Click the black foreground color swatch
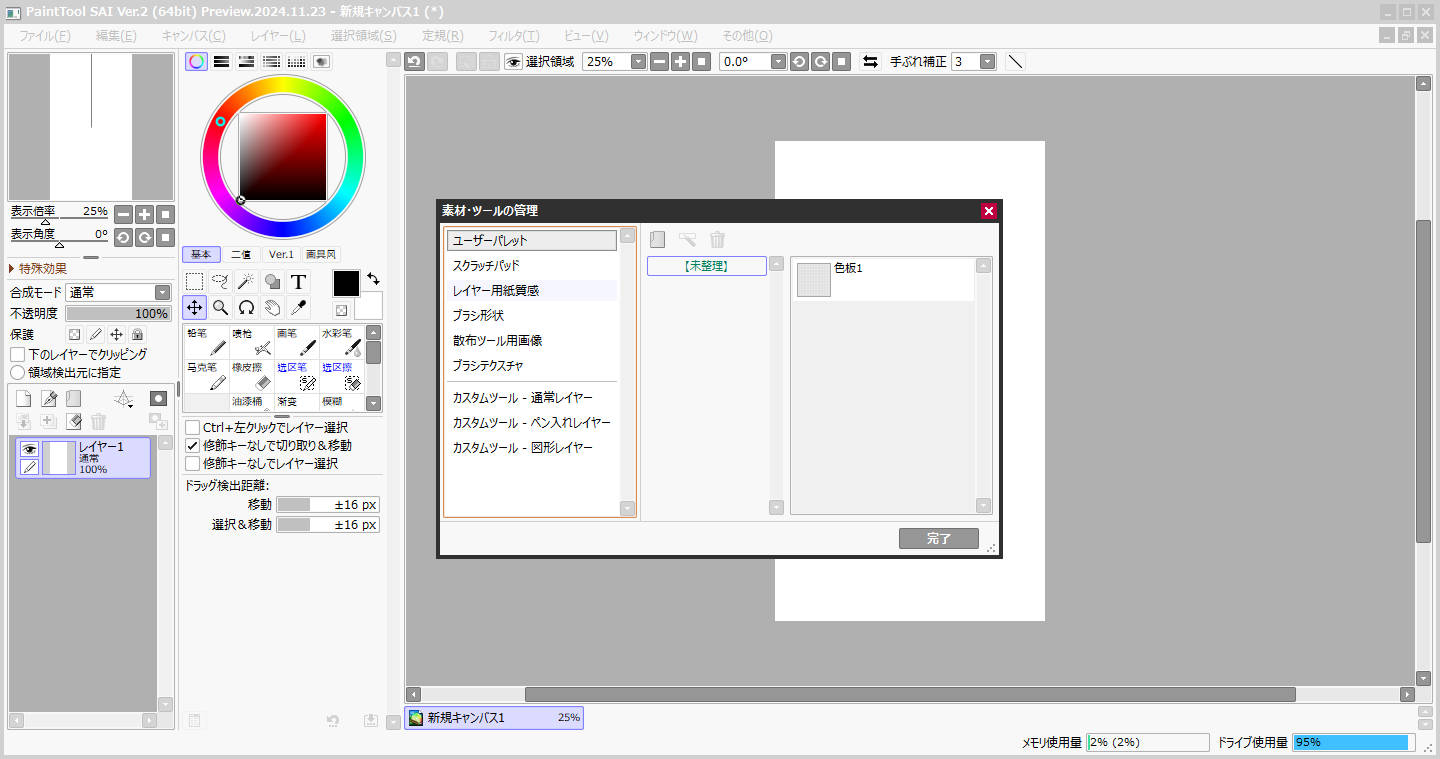 [346, 283]
